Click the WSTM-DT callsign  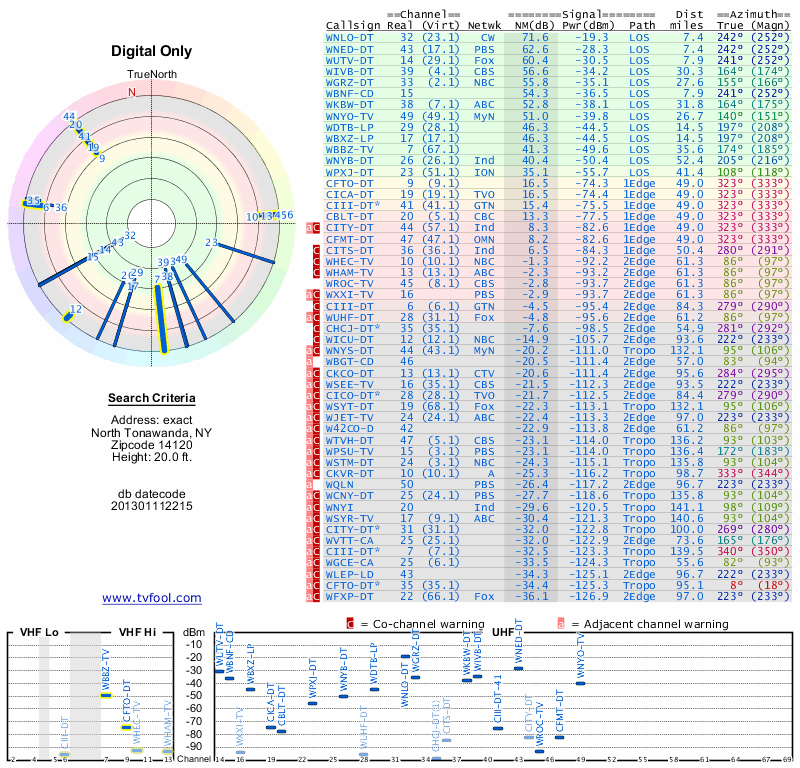coord(349,462)
